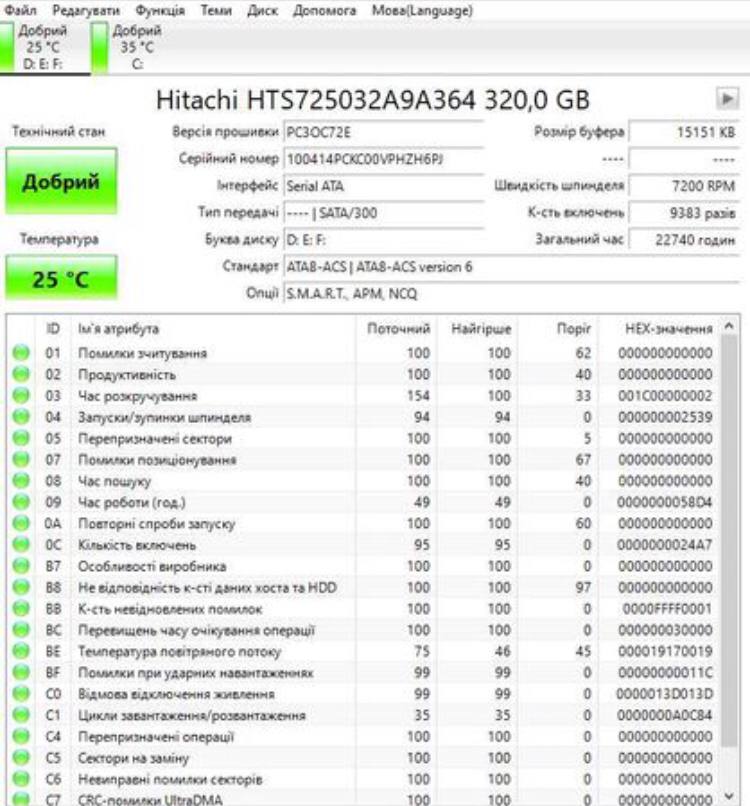Go to next disk with arrow button

(x=727, y=98)
